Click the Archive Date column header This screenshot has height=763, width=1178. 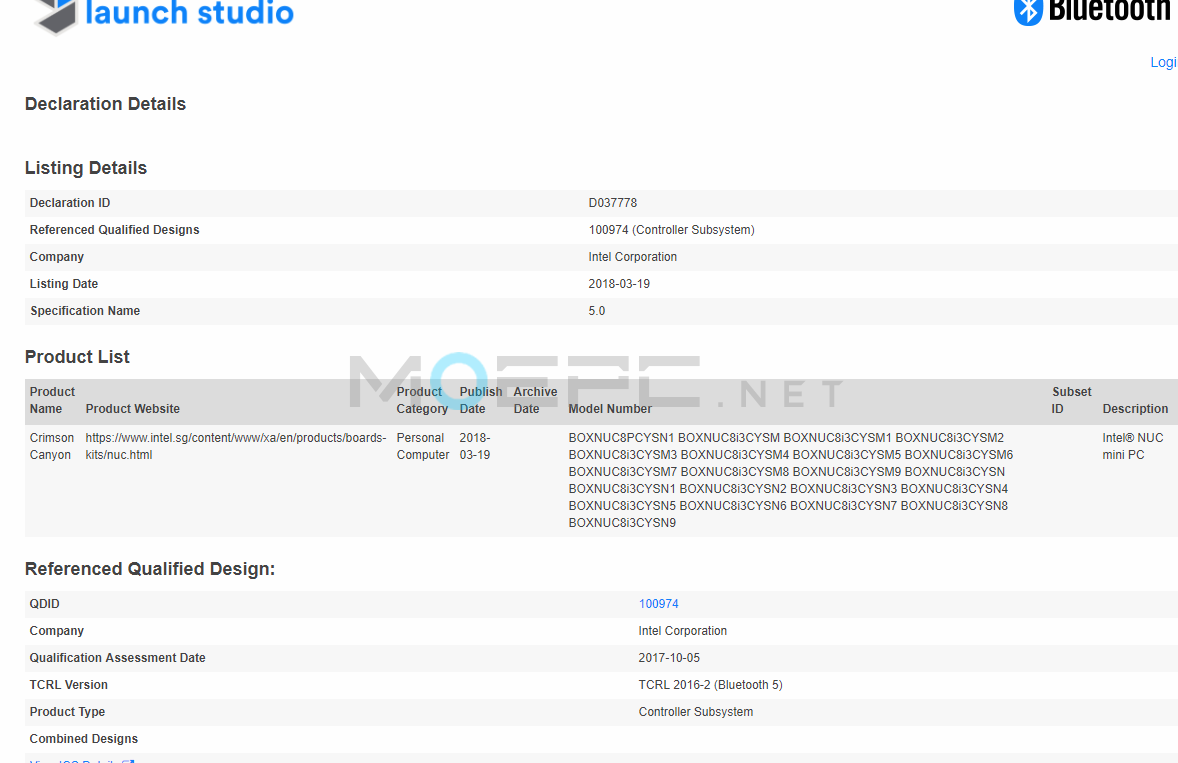(x=535, y=400)
